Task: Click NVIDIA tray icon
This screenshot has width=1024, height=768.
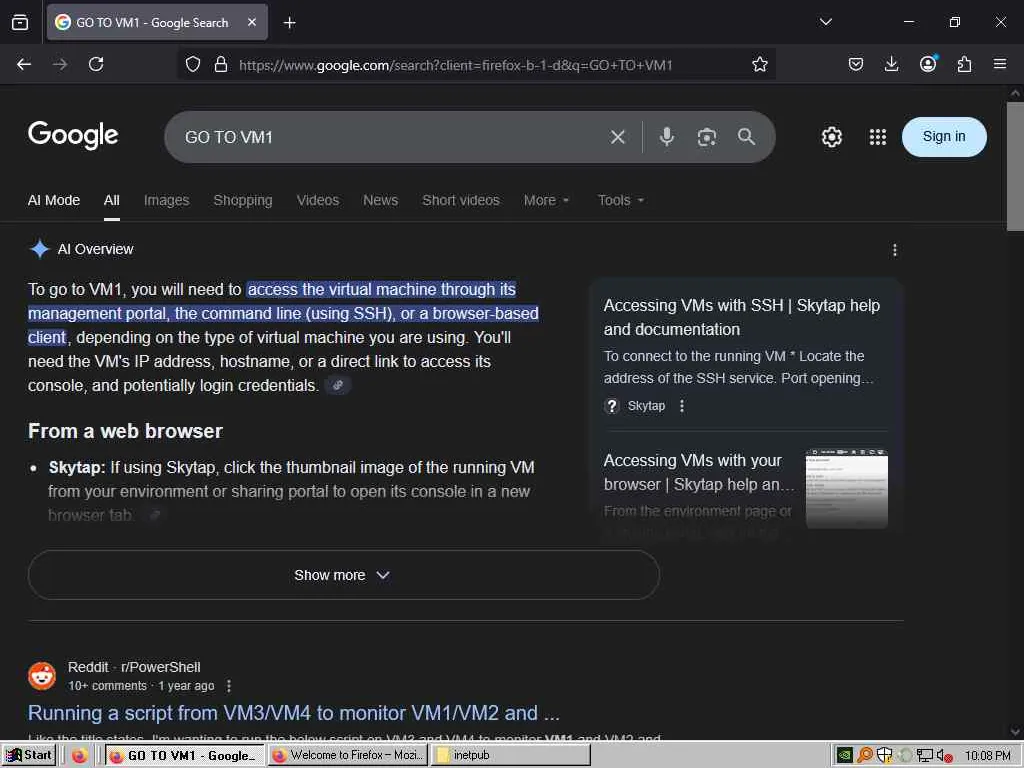Action: pos(844,756)
